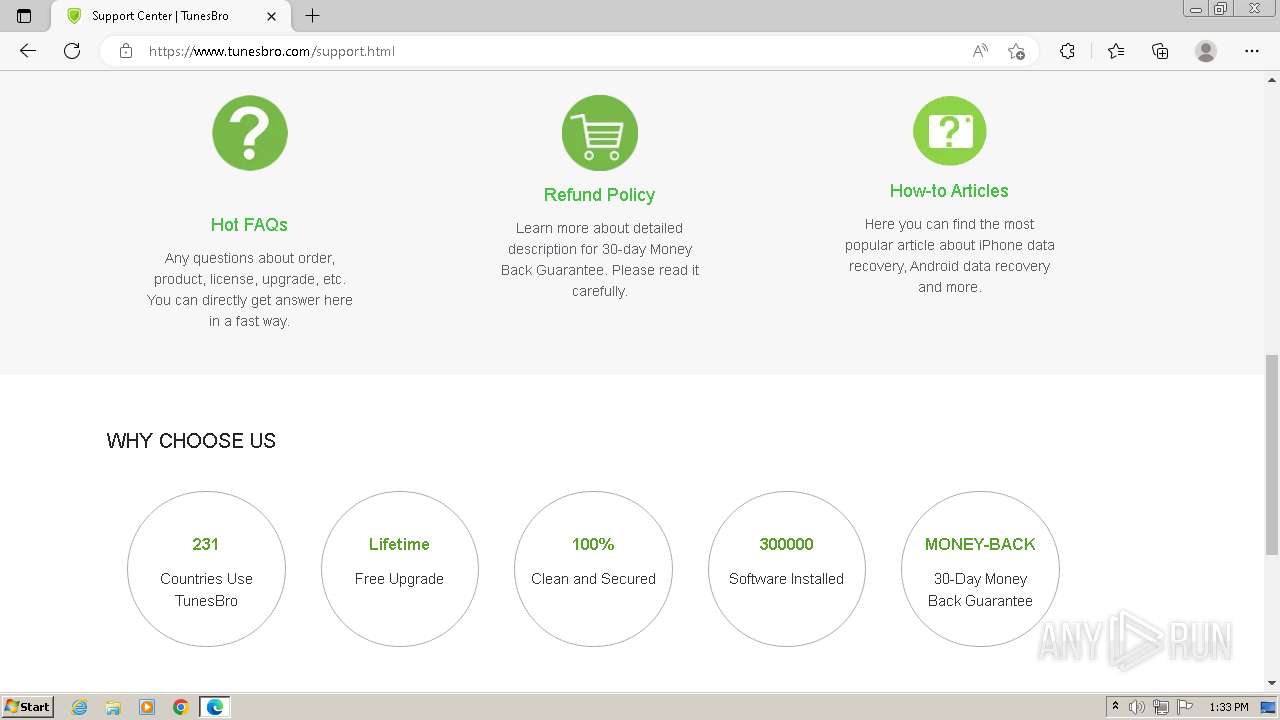Open Settings and more menu
This screenshot has height=720, width=1280.
(x=1252, y=51)
